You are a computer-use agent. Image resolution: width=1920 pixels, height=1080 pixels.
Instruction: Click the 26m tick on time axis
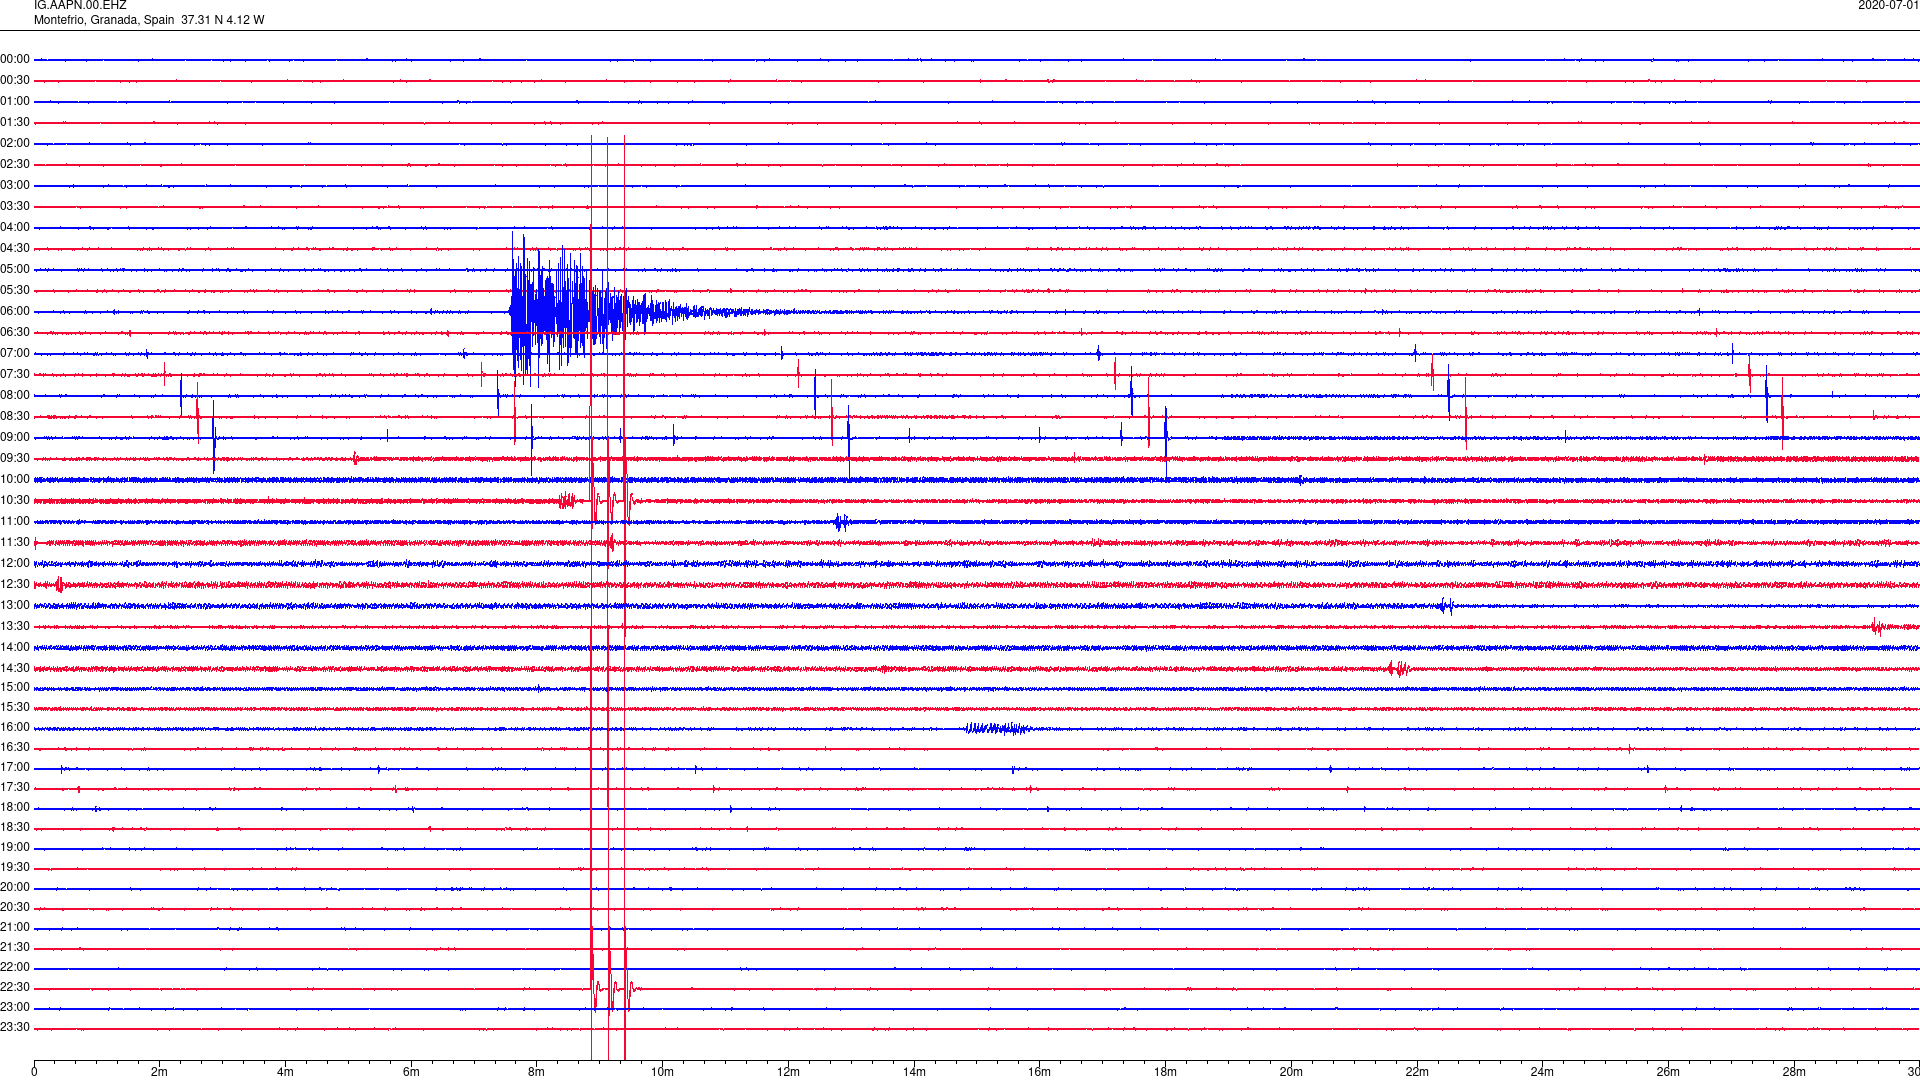1668,1072
